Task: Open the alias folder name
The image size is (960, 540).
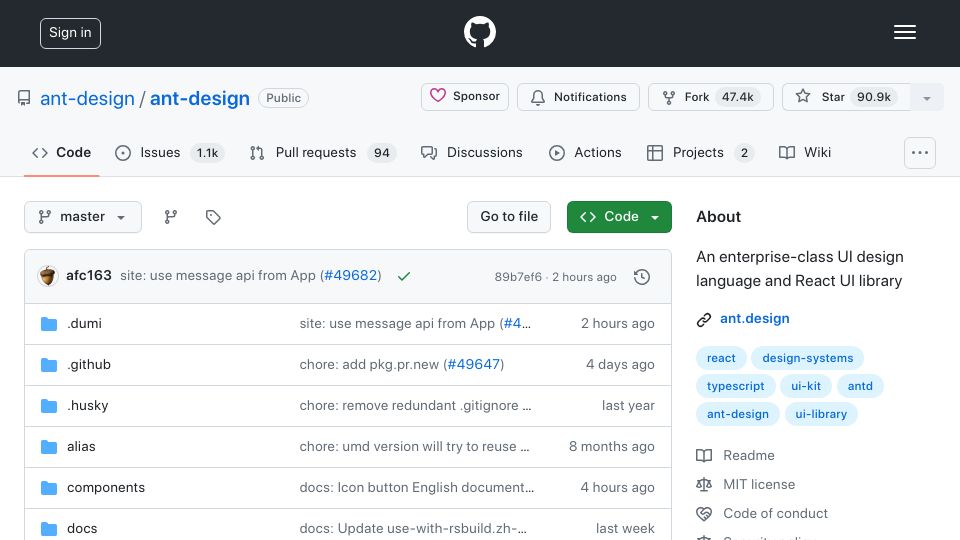Action: 81,446
